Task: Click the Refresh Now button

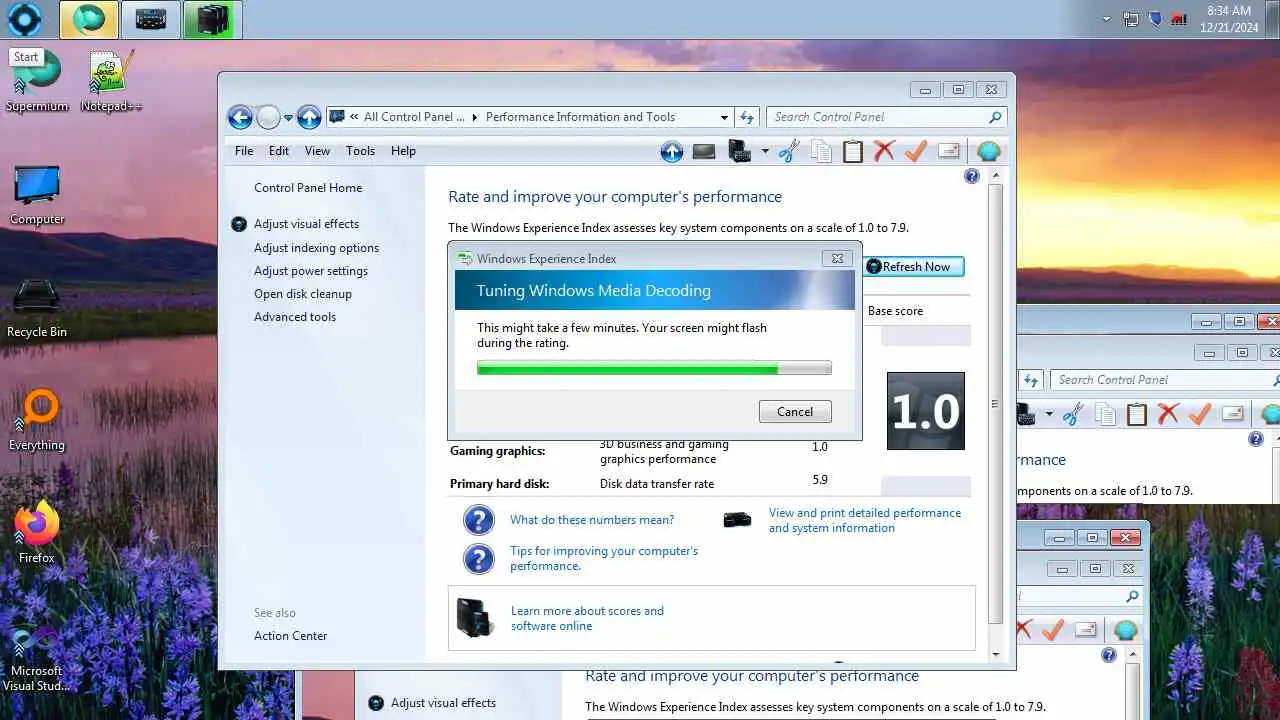Action: pyautogui.click(x=913, y=267)
